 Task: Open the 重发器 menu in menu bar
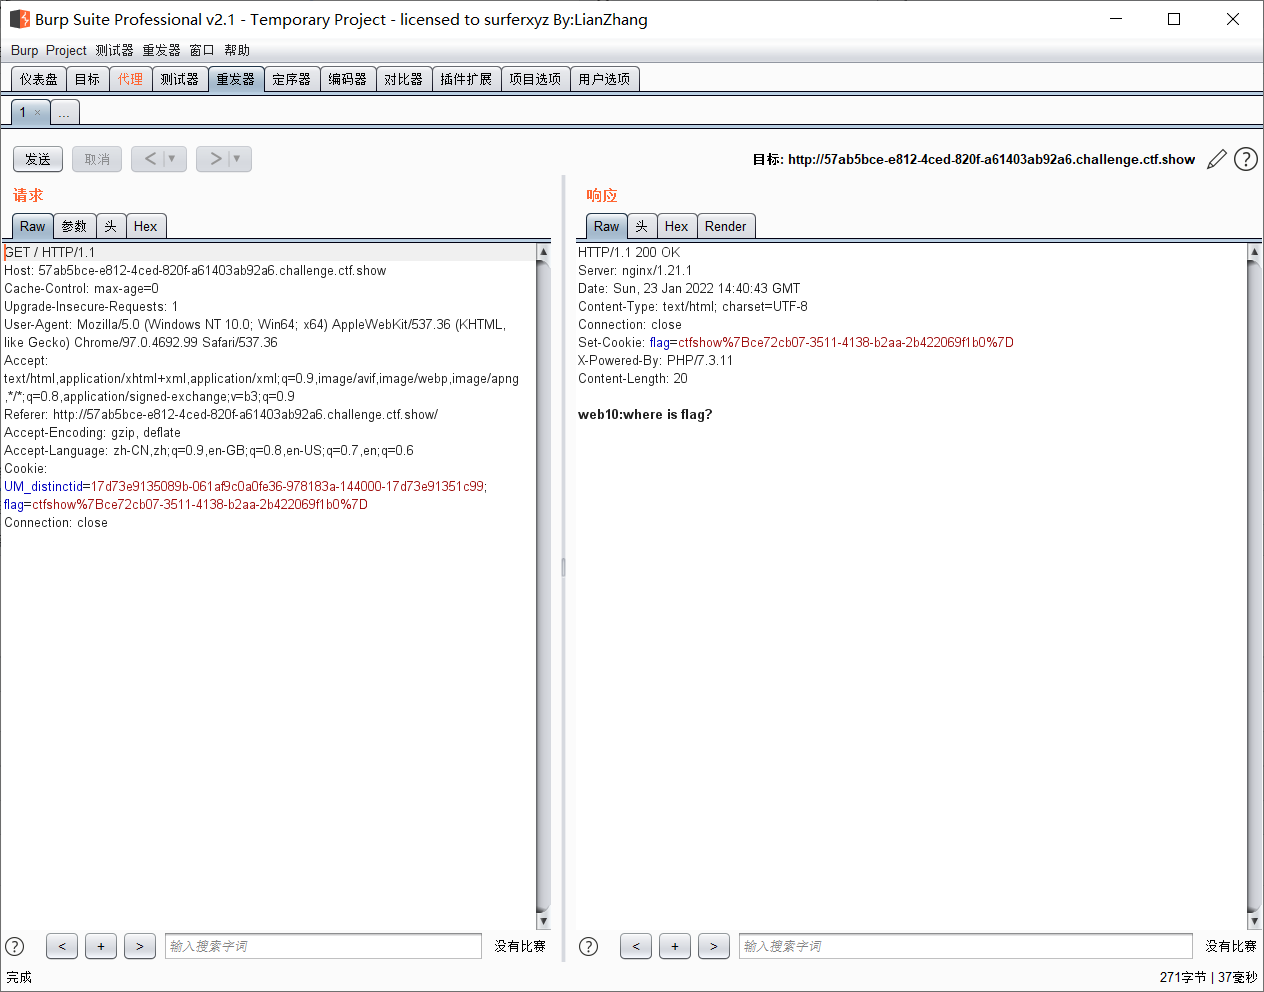point(161,50)
